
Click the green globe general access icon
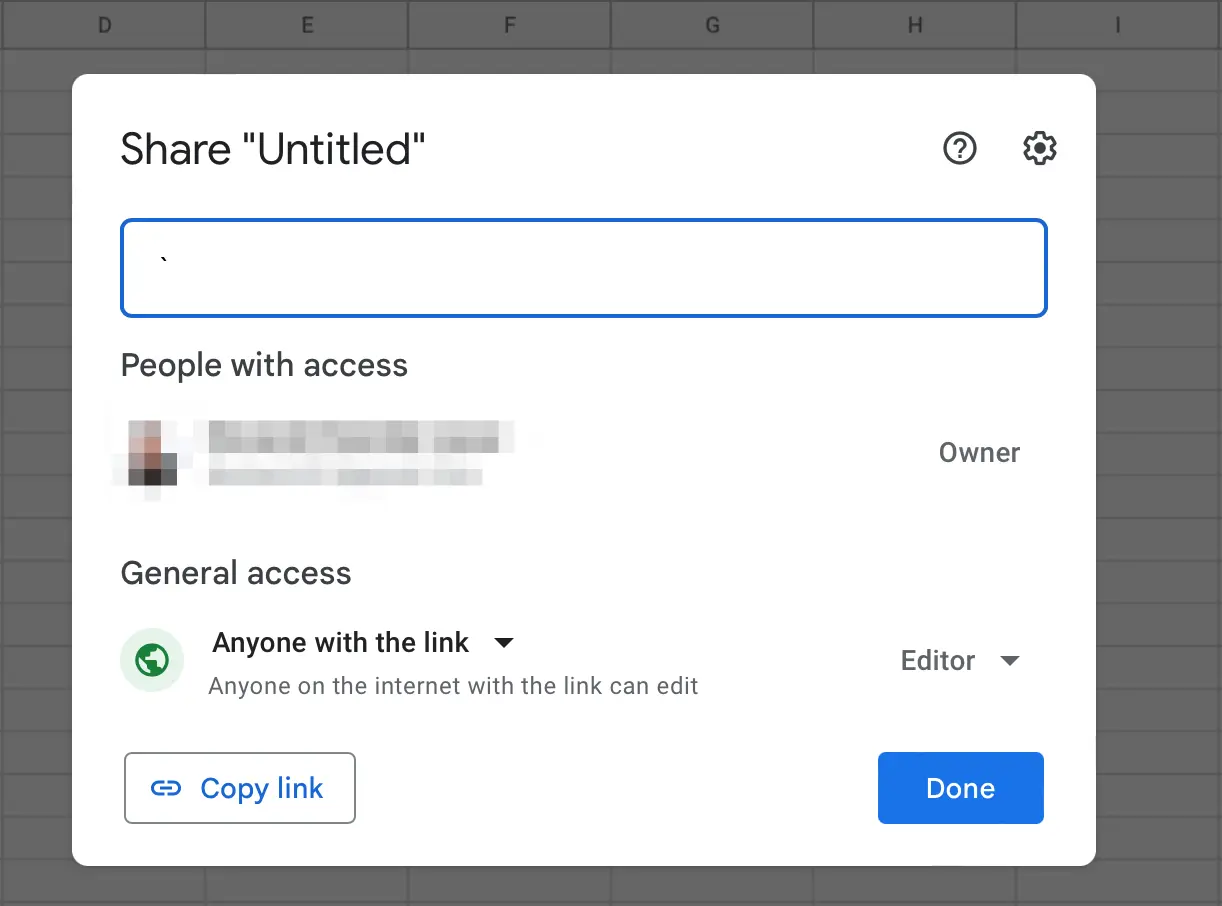pyautogui.click(x=152, y=660)
